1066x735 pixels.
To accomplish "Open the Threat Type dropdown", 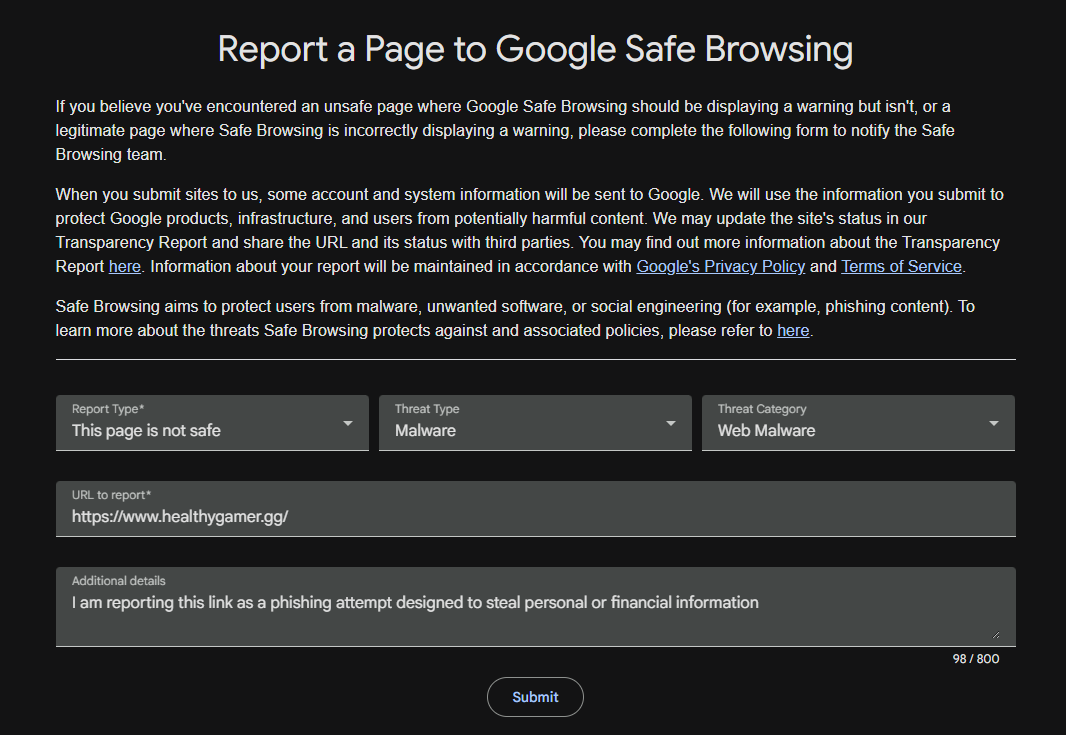I will [x=535, y=422].
